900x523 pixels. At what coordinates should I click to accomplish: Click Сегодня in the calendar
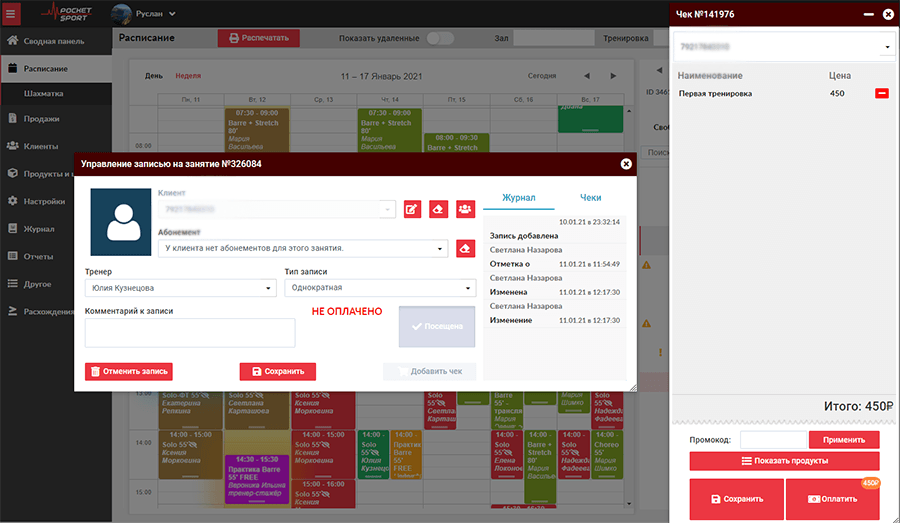[x=542, y=76]
